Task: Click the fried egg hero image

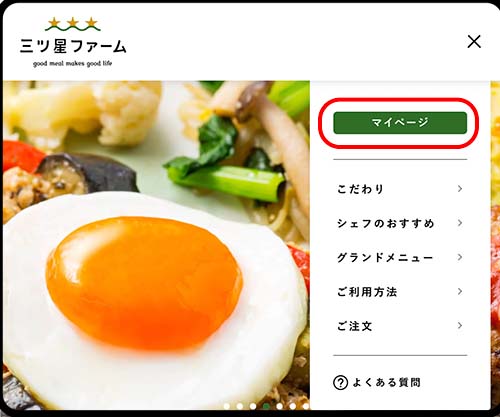Action: (x=156, y=245)
